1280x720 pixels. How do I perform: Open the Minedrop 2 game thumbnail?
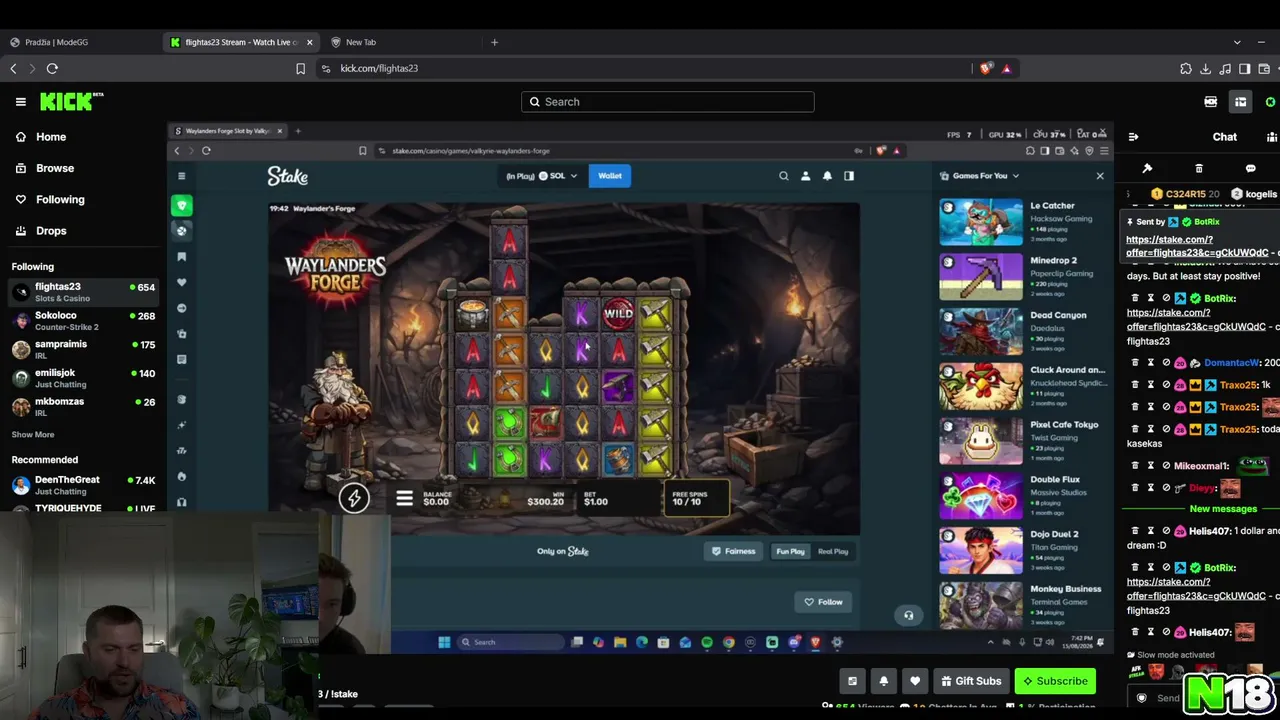(x=981, y=276)
